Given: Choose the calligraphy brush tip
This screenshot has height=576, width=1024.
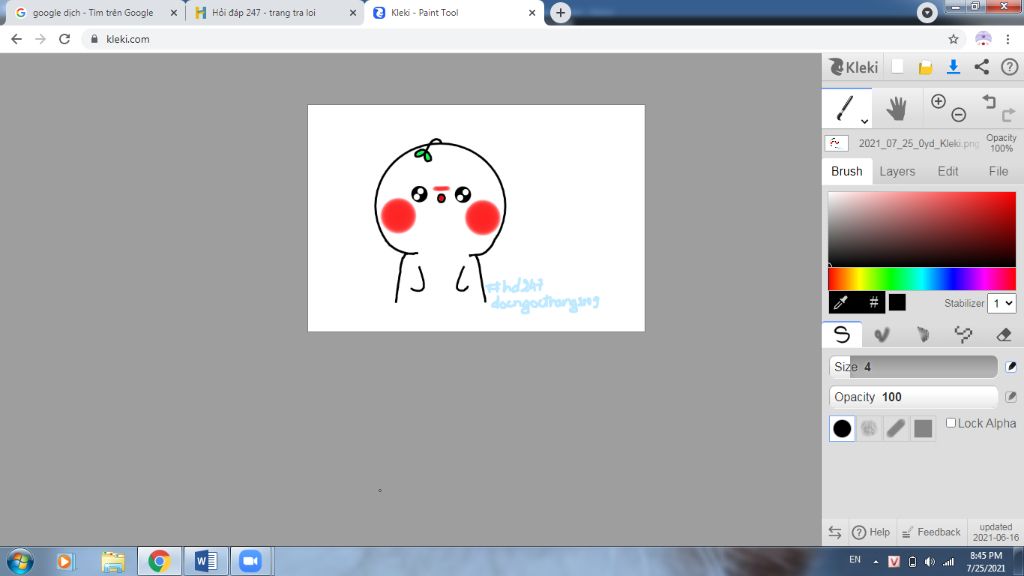Looking at the screenshot, I should [896, 428].
